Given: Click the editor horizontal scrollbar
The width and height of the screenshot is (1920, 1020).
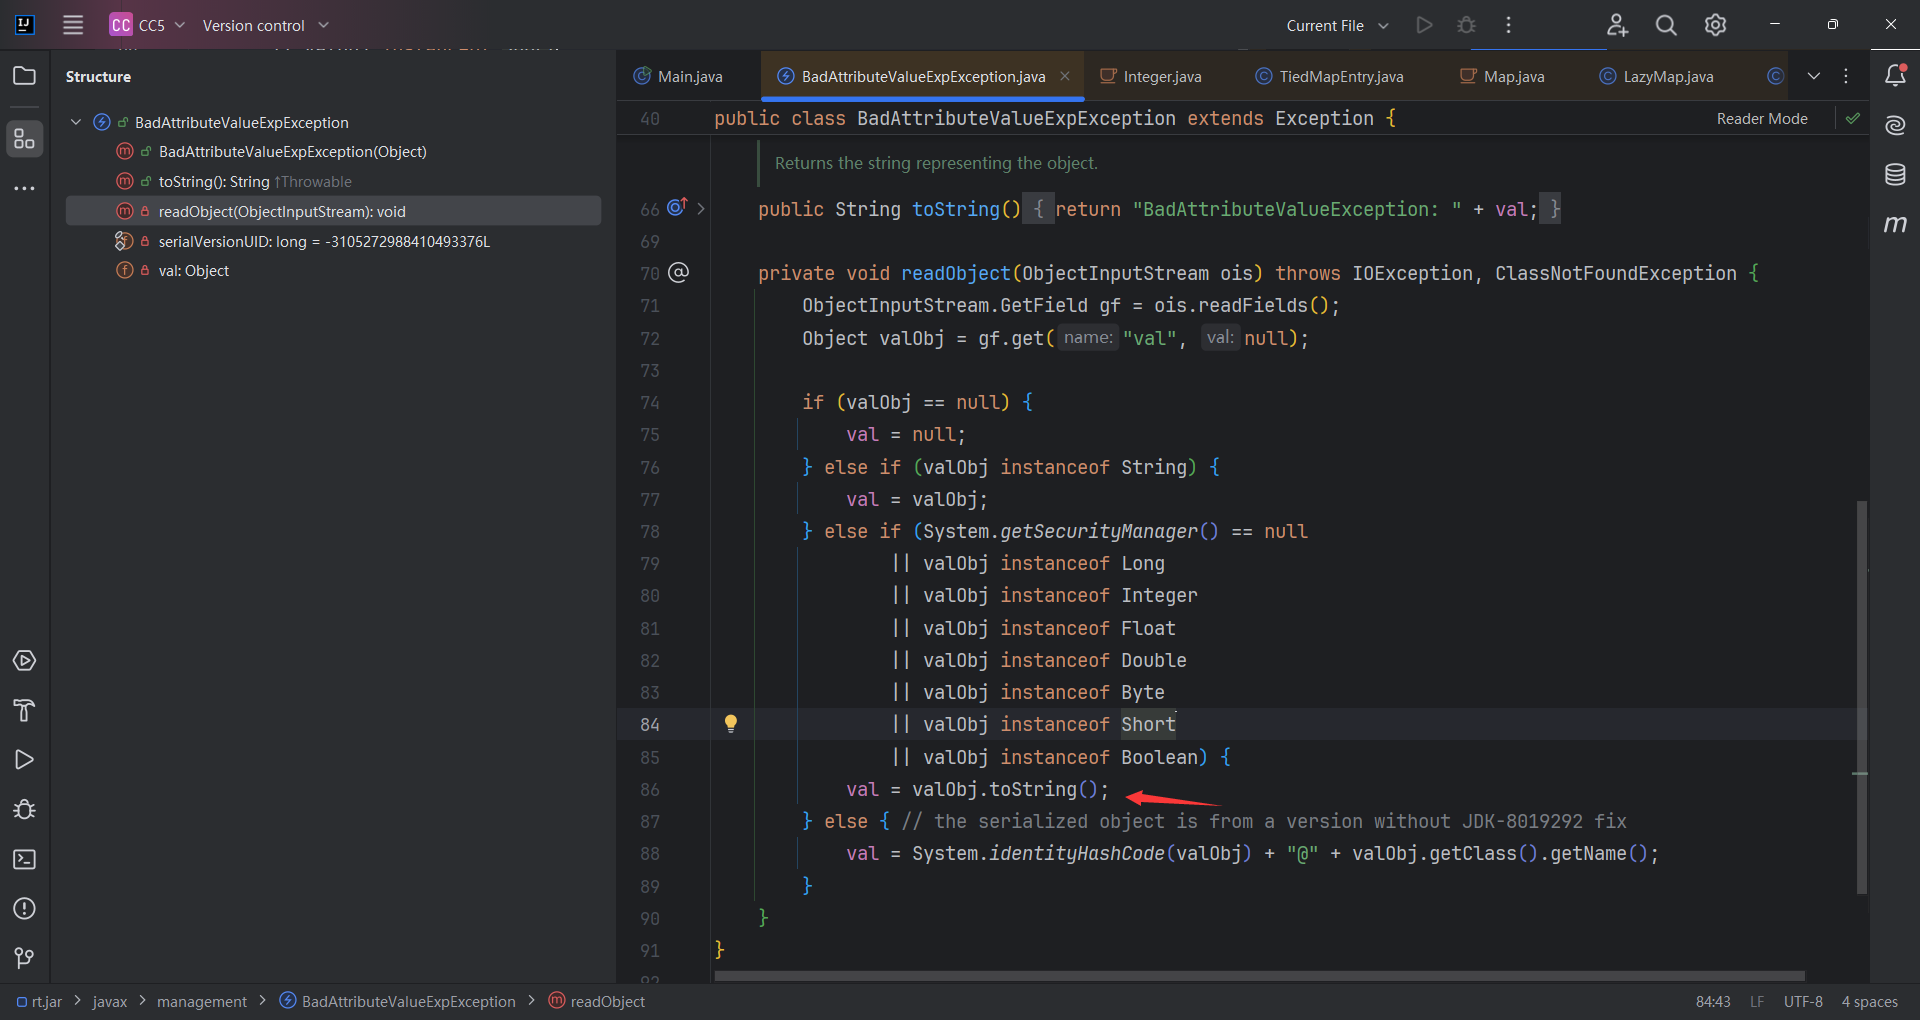Looking at the screenshot, I should tap(1260, 975).
